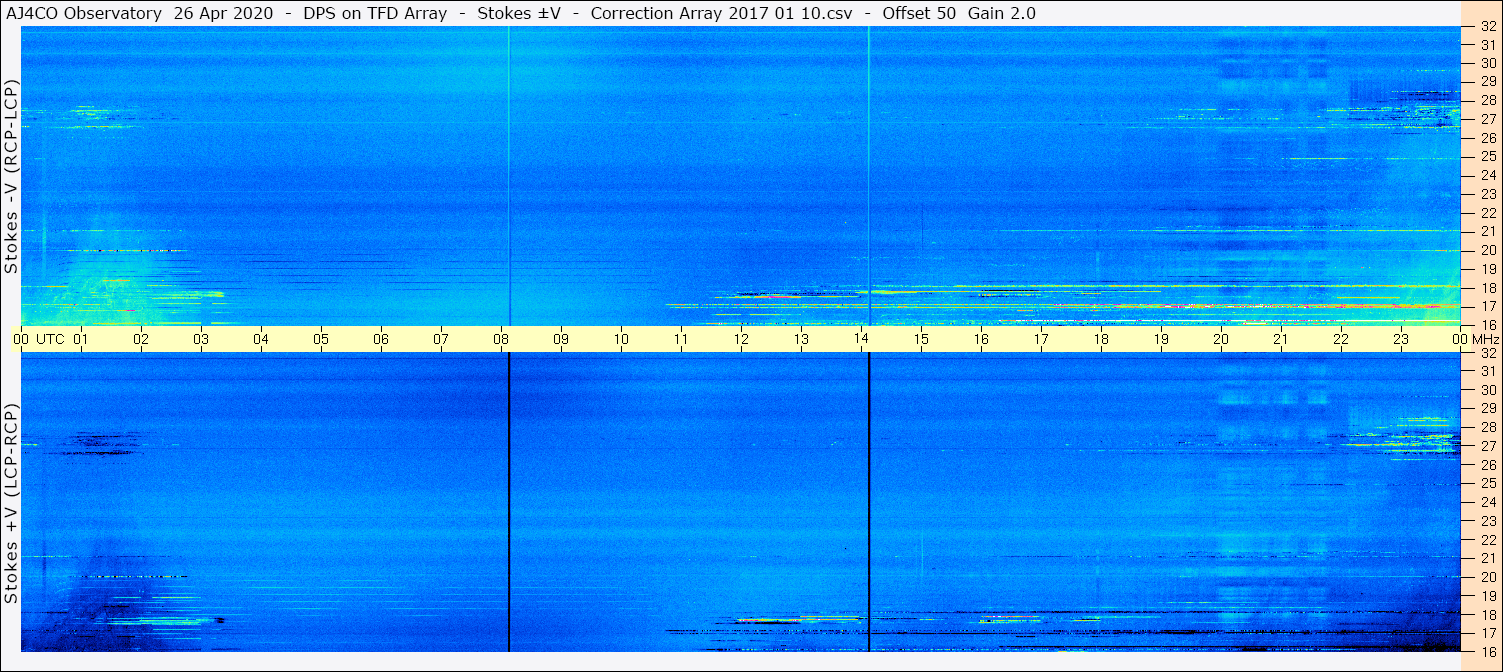Click the 17 MHz label on Stokes +V scale
Screen dimensions: 1503x672
1487,633
